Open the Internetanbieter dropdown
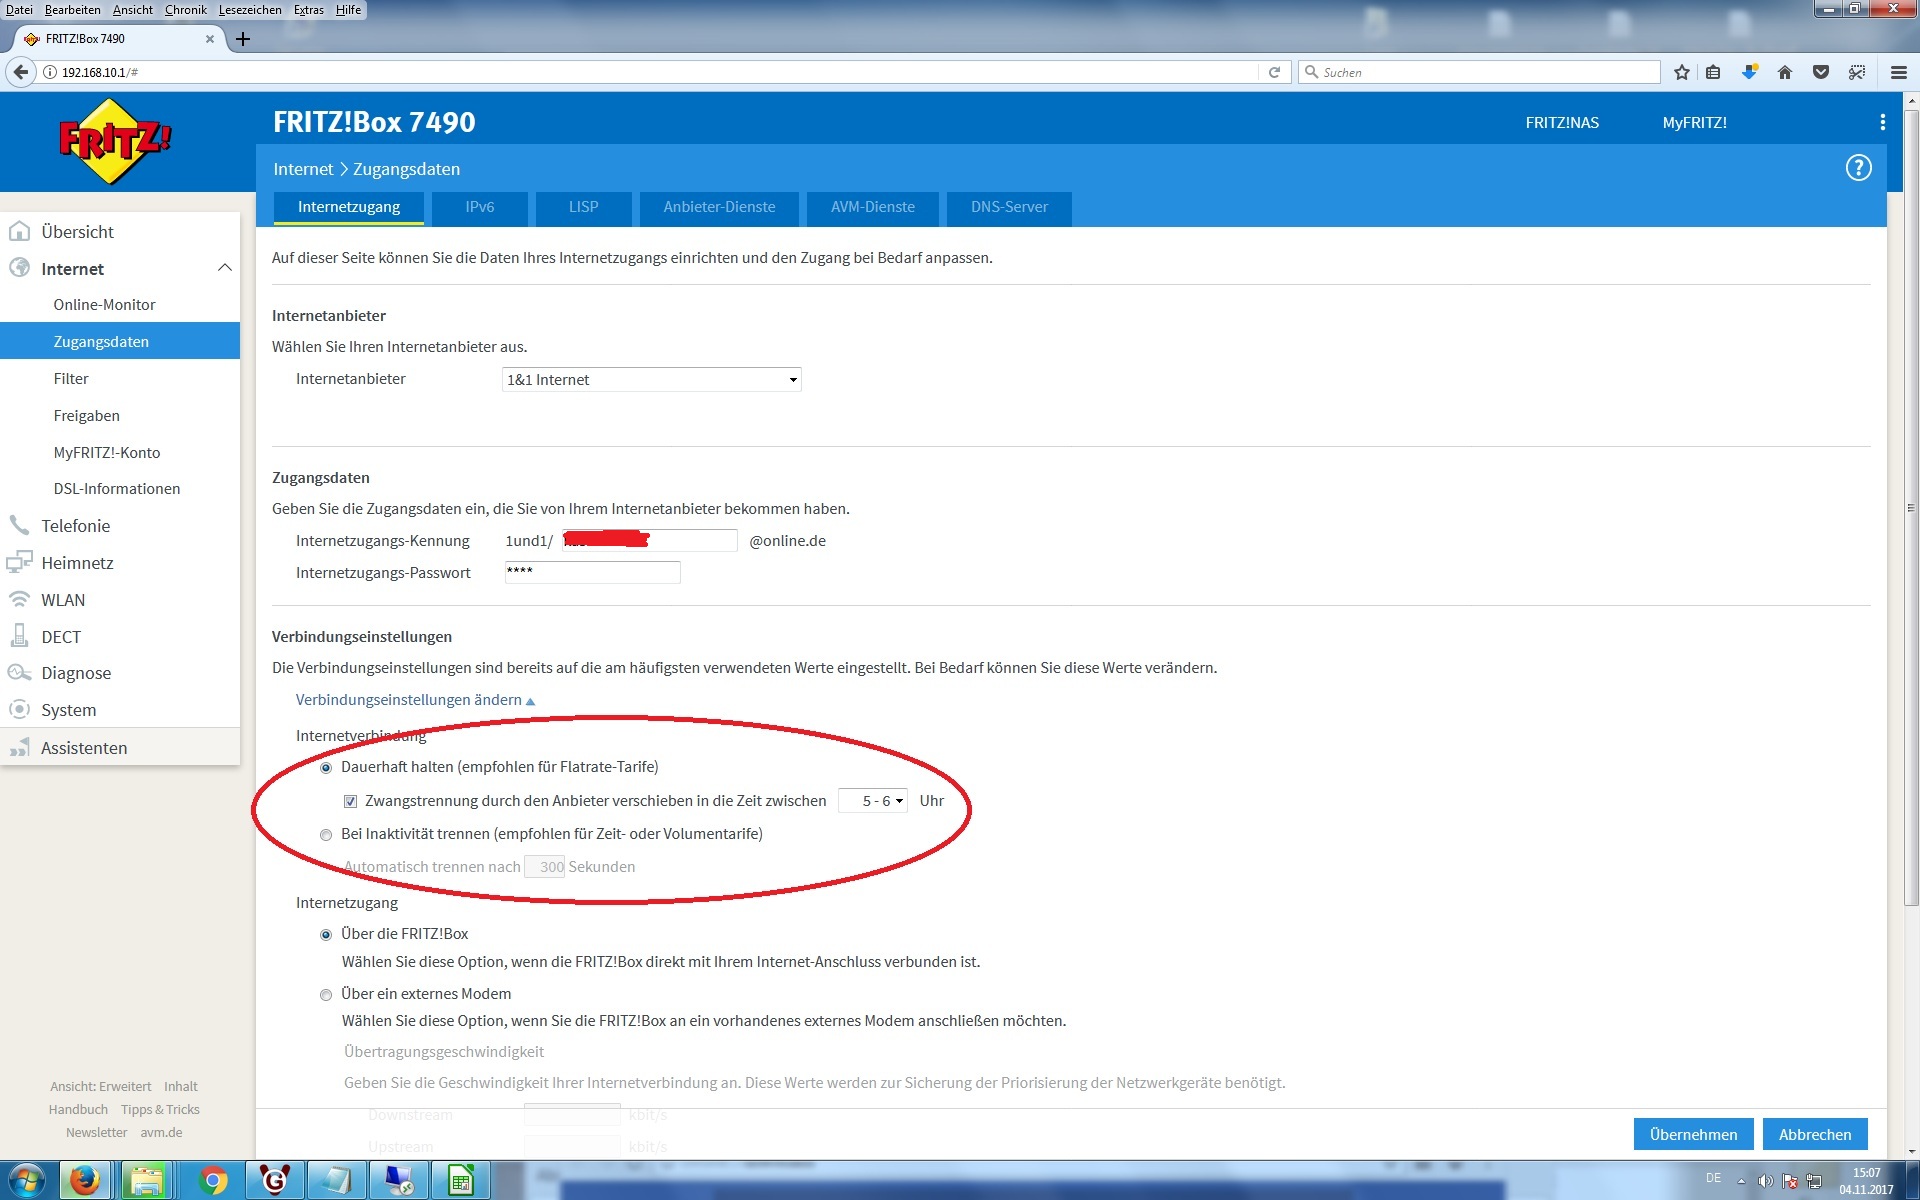 [651, 380]
